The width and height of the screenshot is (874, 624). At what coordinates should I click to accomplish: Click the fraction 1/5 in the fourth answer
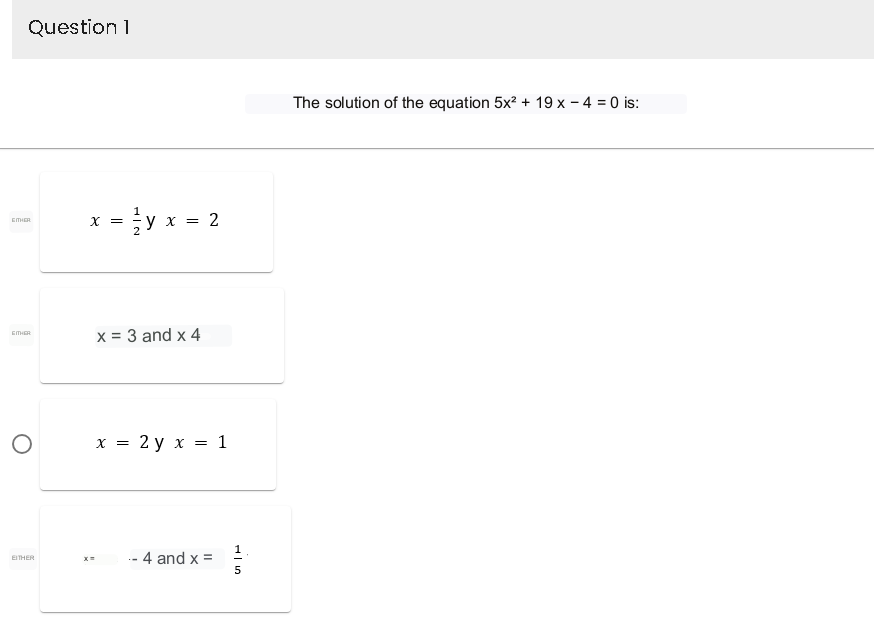click(x=237, y=558)
